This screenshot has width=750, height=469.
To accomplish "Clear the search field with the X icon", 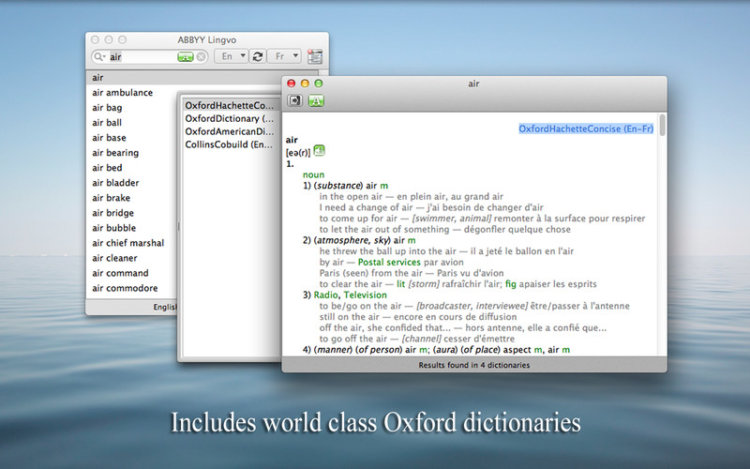I will 201,56.
